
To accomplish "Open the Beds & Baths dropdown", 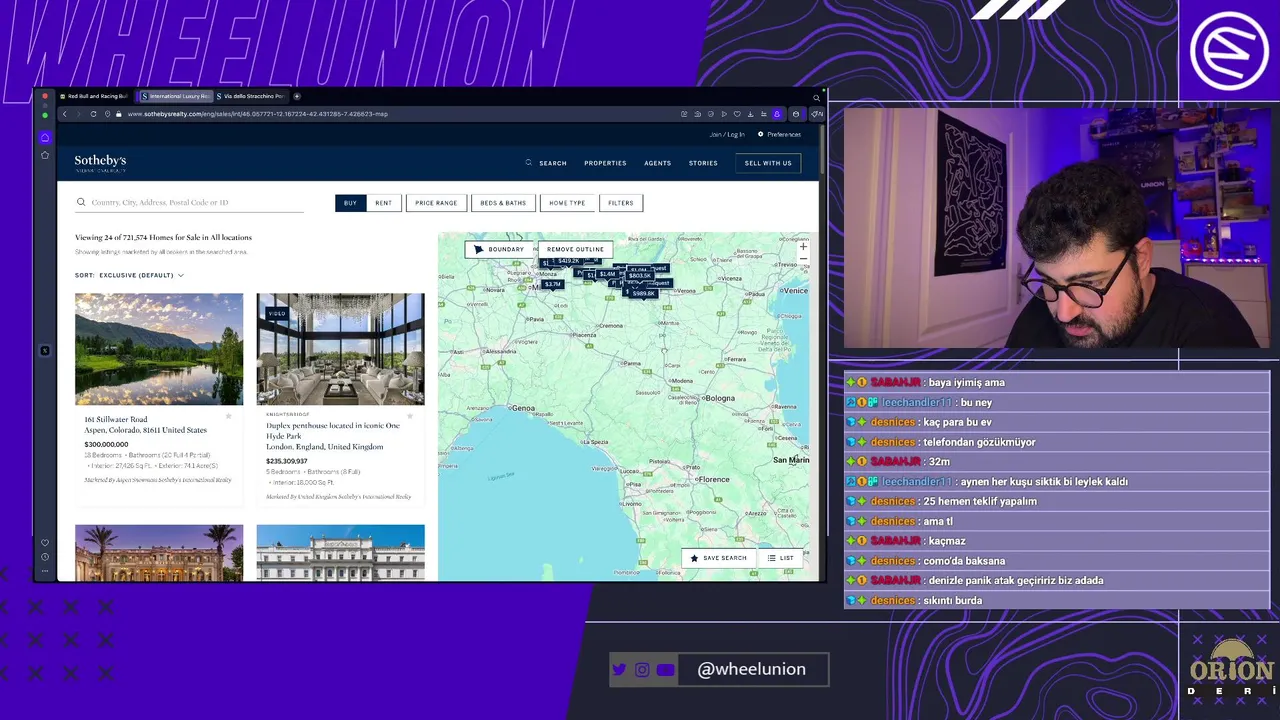I will pos(503,203).
